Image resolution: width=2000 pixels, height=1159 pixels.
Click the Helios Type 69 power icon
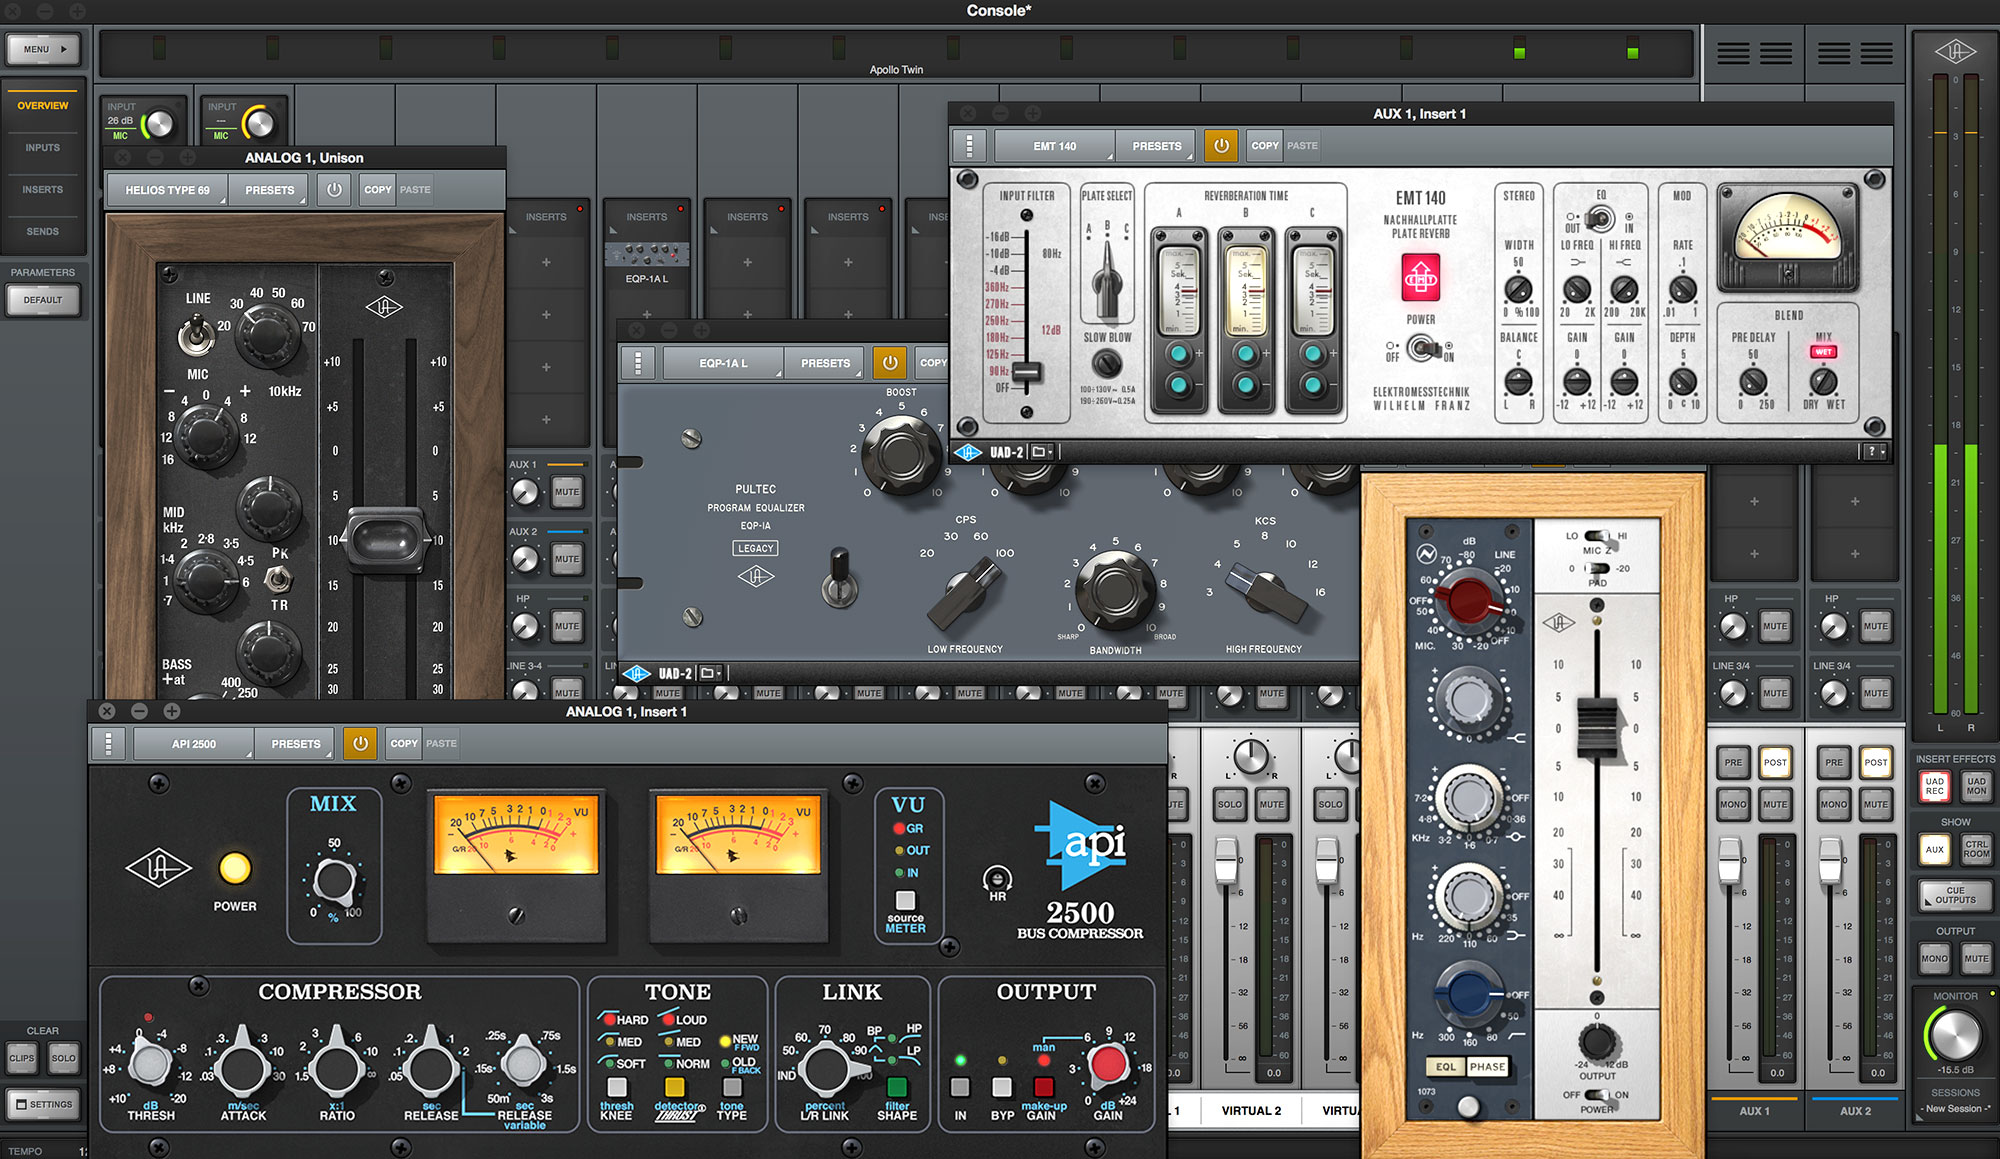click(334, 189)
